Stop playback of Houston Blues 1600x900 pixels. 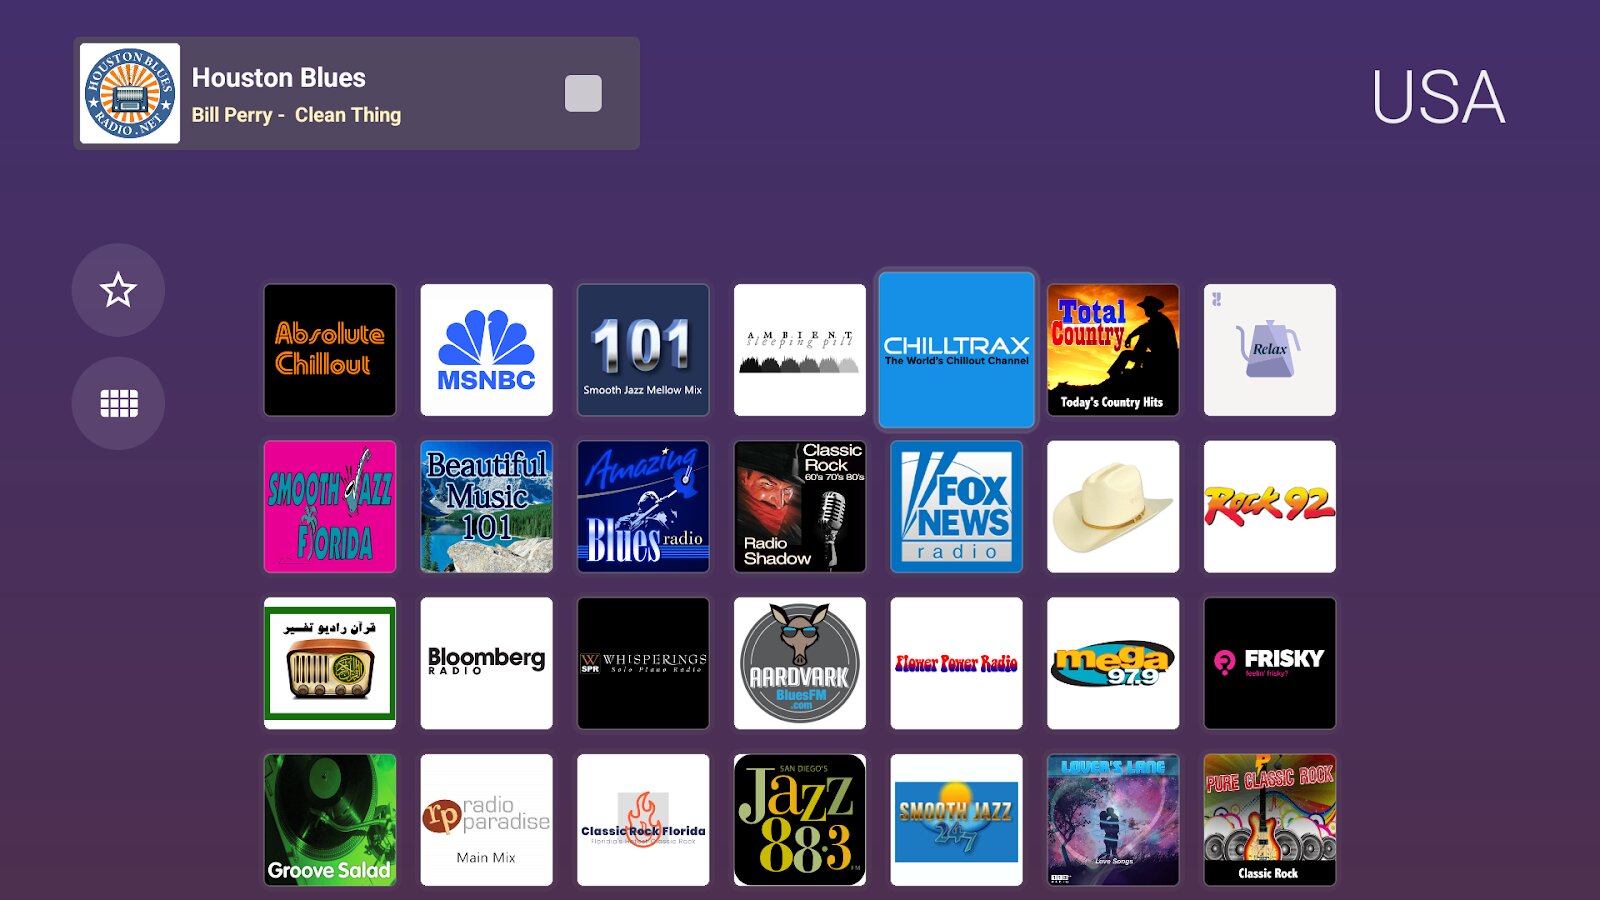(x=583, y=93)
